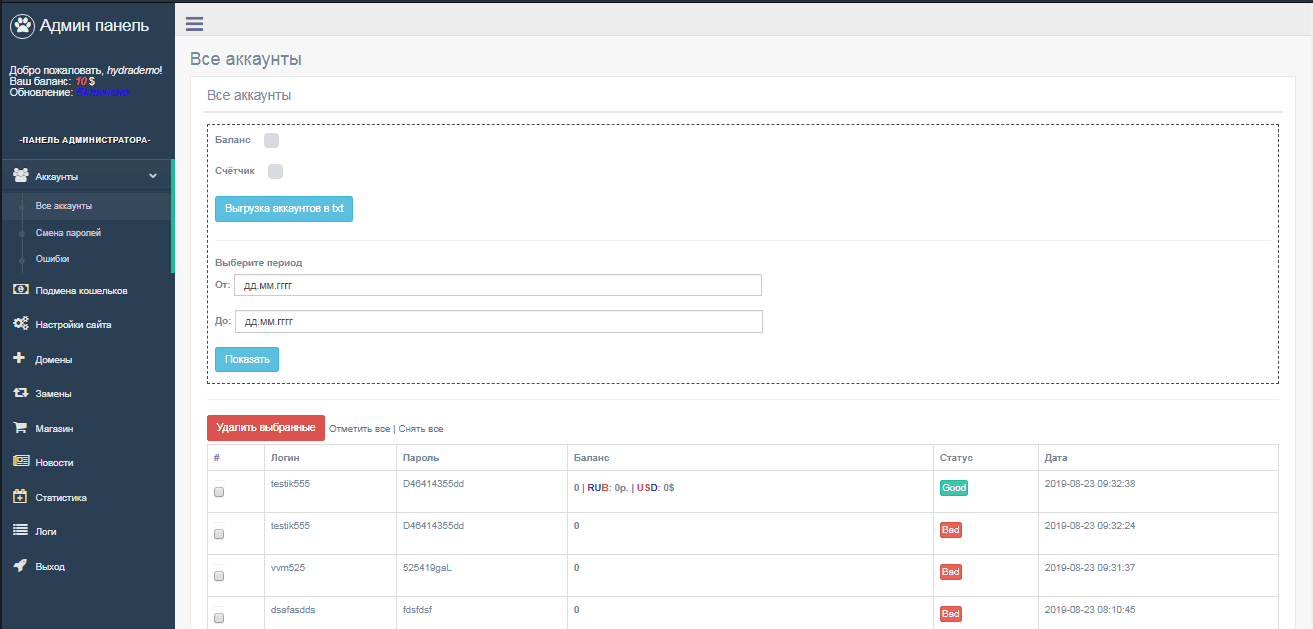Screen dimensions: 1313x629
Task: Click the site settings gears icon
Action: [x=20, y=324]
